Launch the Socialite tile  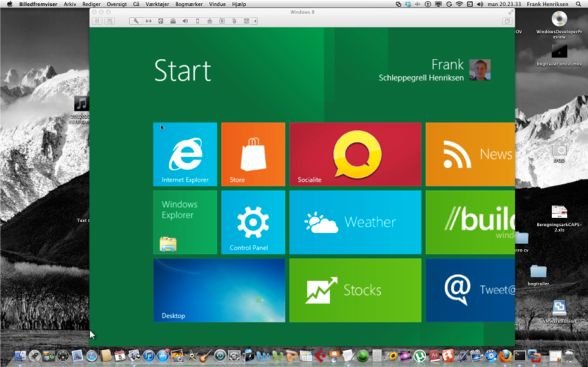pos(355,154)
